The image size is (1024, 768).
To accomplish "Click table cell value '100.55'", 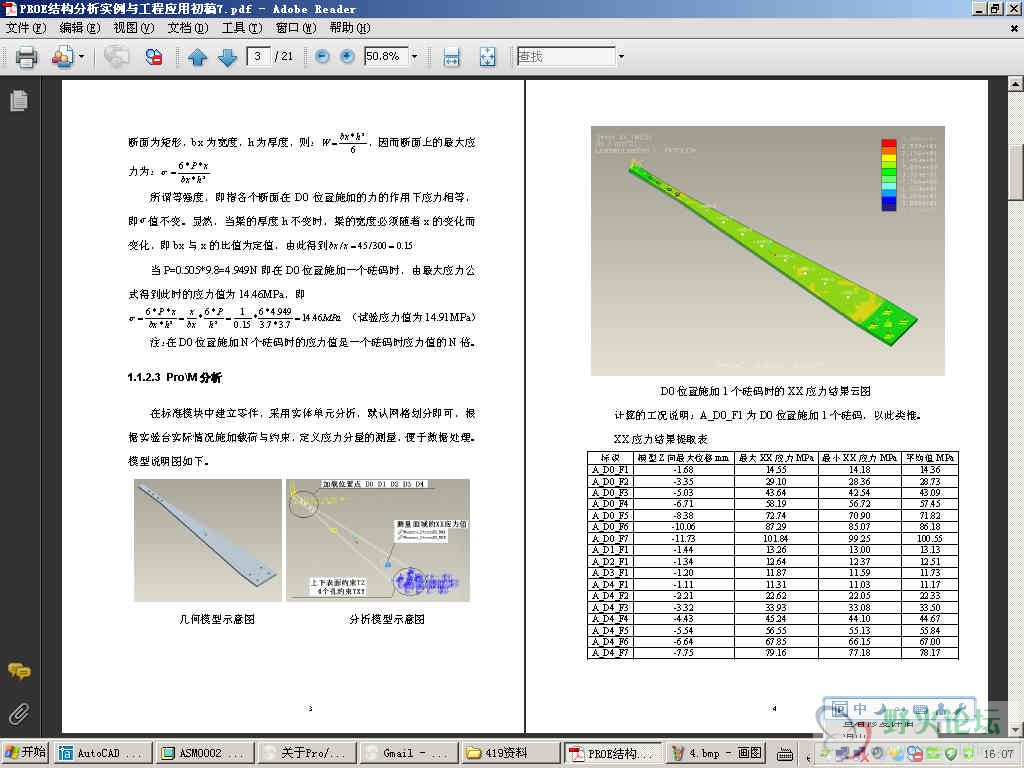I will 930,539.
